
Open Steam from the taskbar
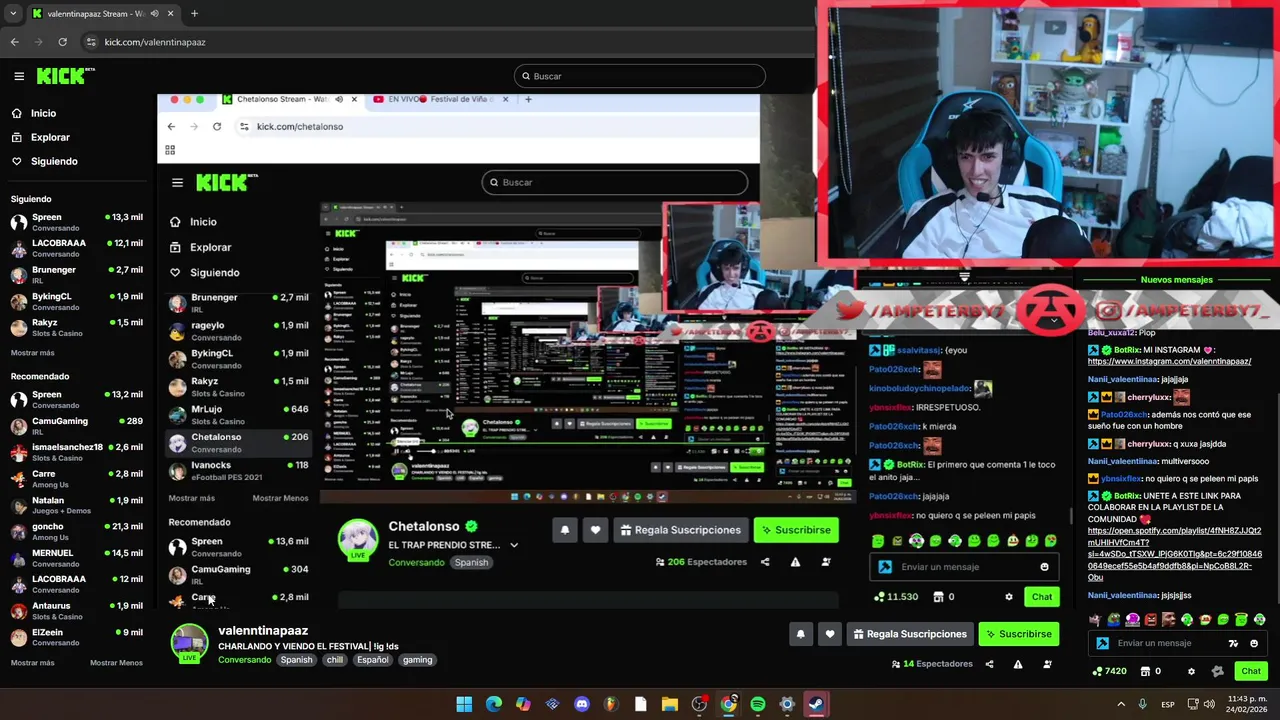pyautogui.click(x=816, y=704)
